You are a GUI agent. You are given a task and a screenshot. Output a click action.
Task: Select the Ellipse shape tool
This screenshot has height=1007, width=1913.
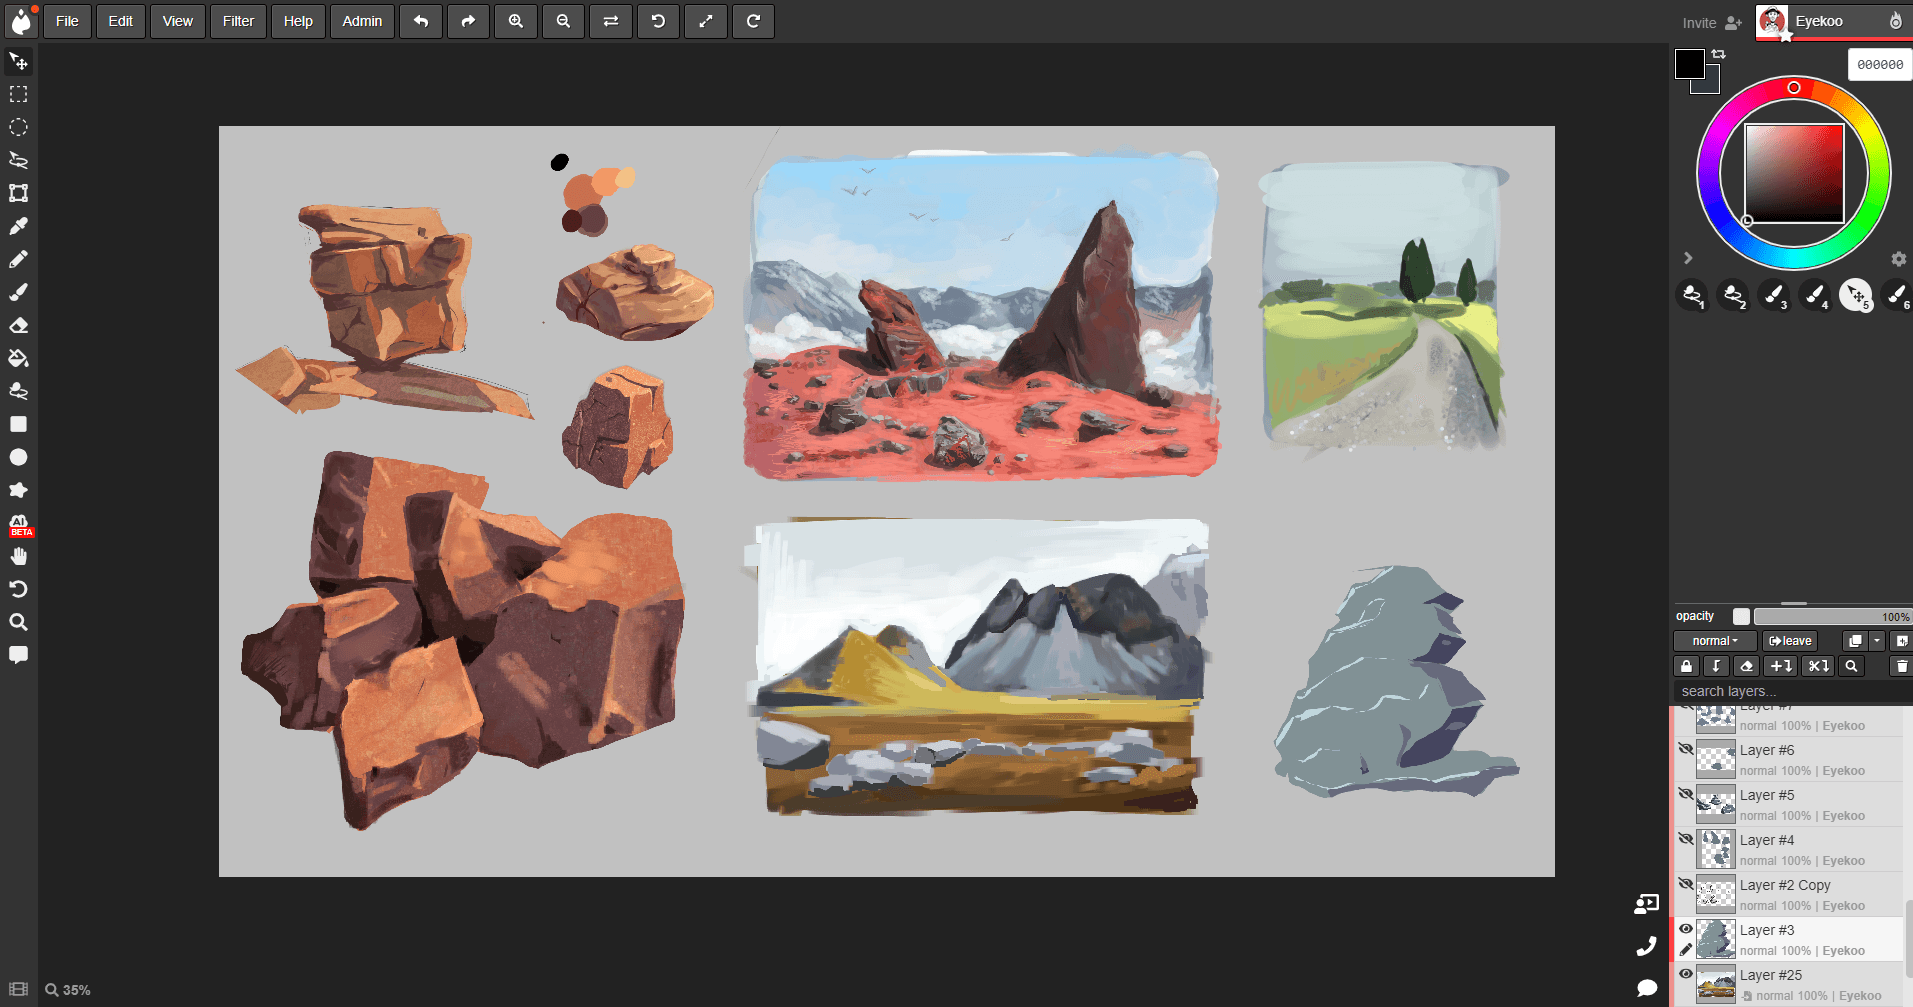(18, 457)
